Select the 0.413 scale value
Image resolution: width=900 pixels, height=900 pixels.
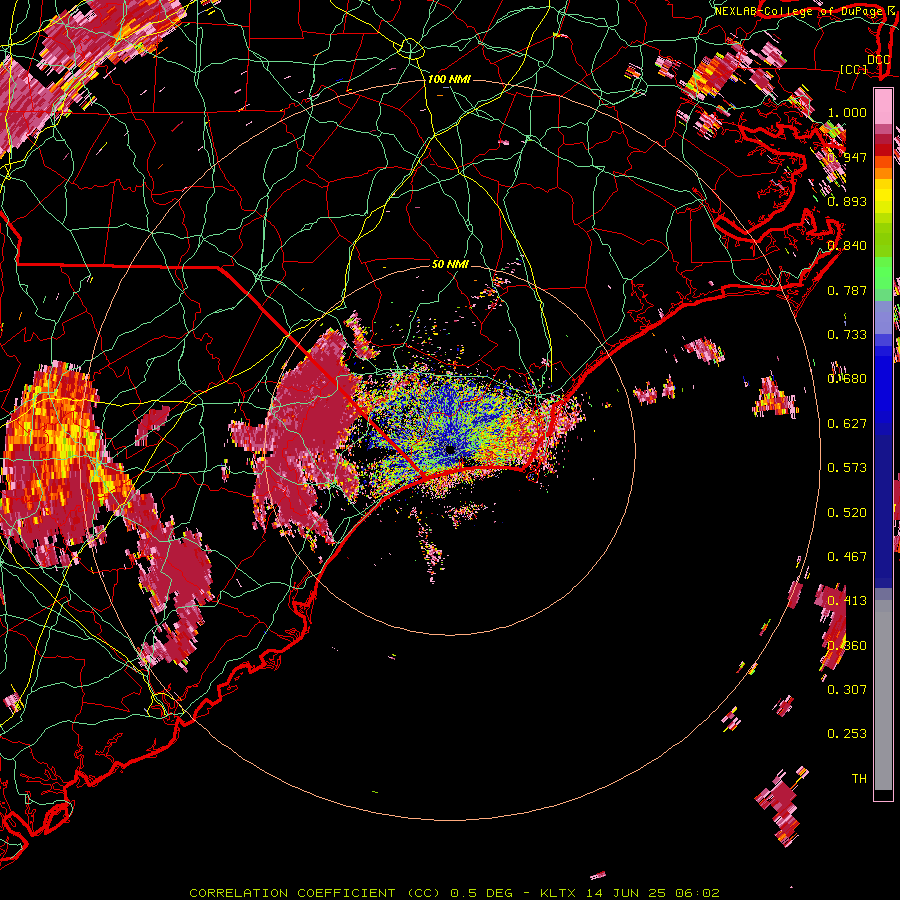[847, 601]
